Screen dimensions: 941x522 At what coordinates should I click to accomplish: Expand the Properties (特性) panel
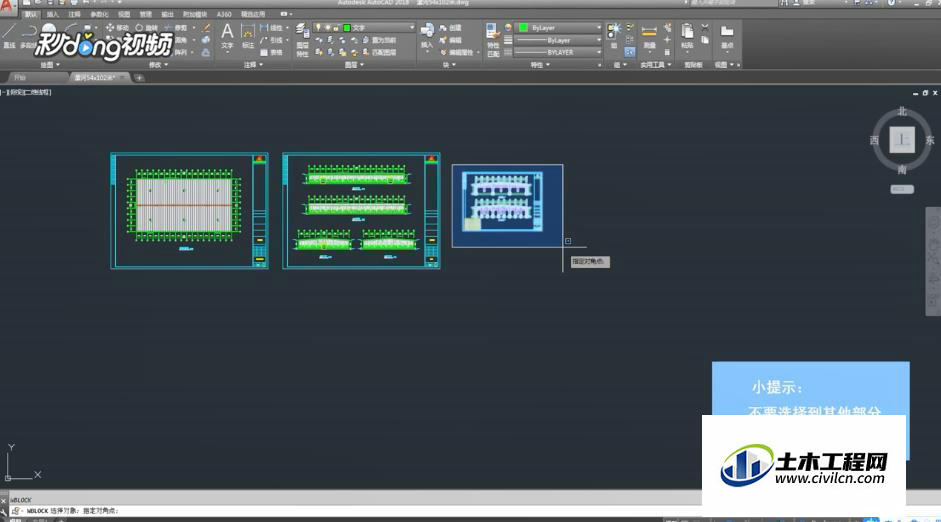[540, 65]
